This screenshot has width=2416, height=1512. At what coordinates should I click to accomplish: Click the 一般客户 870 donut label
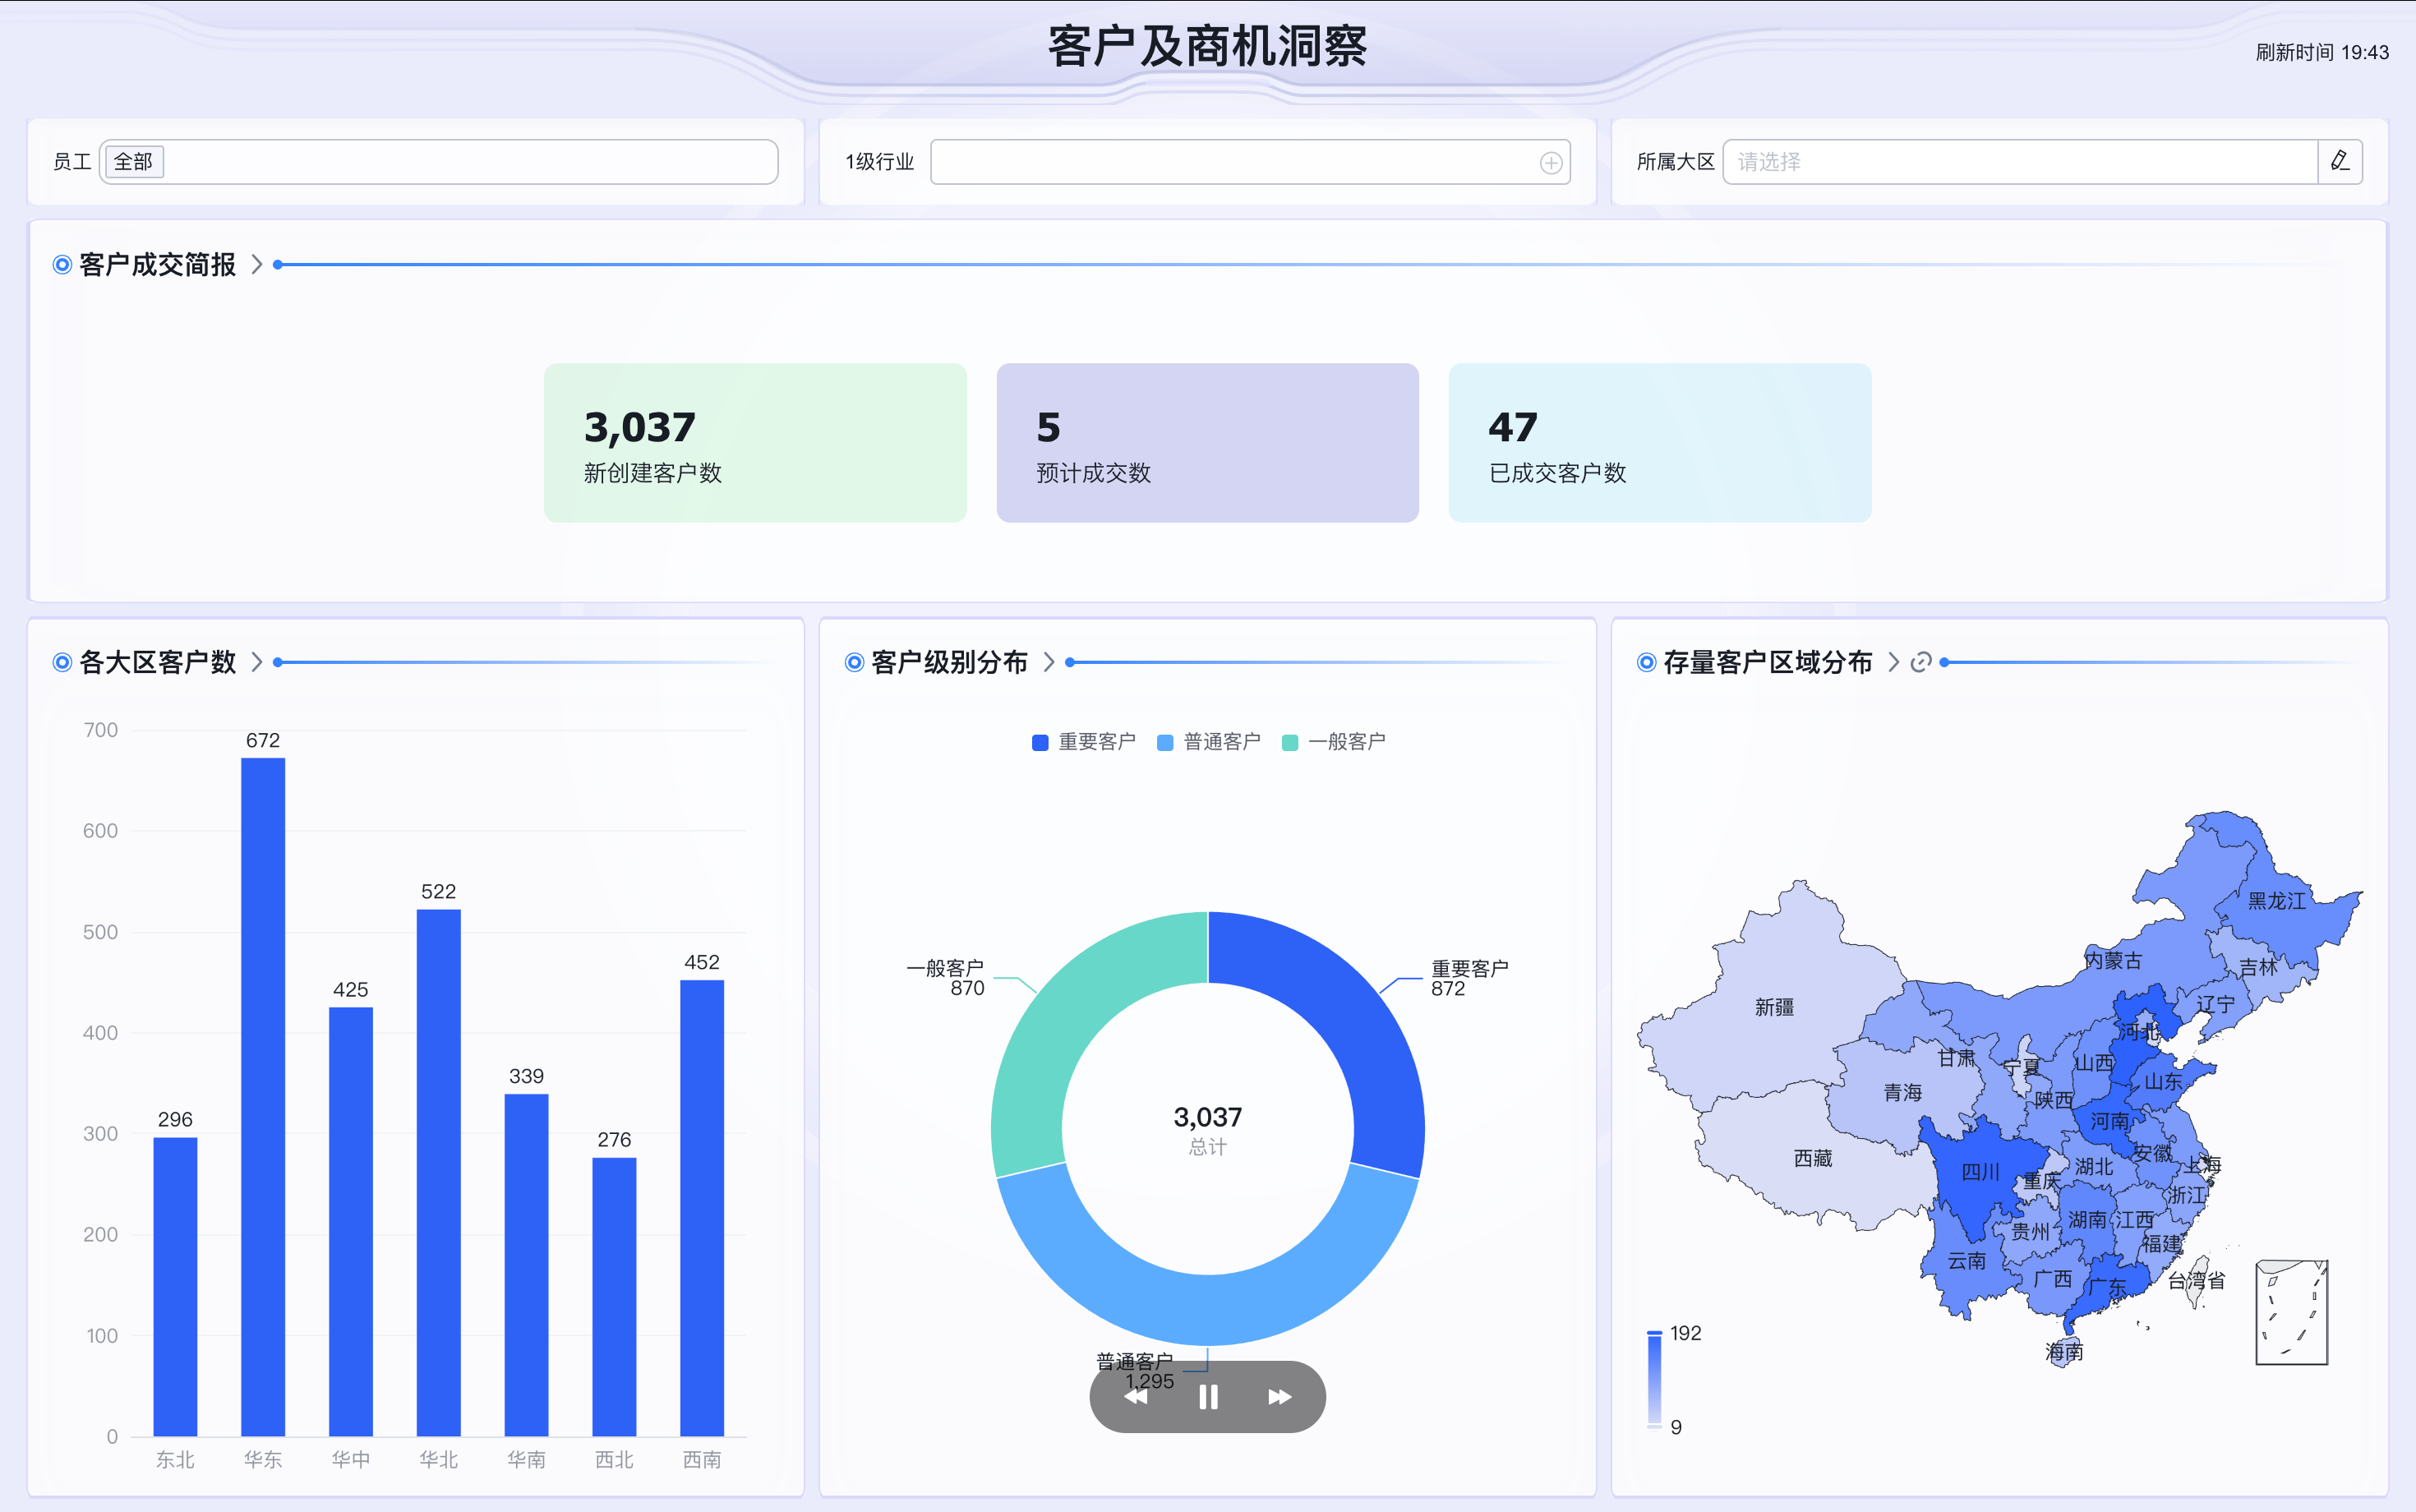tap(946, 978)
